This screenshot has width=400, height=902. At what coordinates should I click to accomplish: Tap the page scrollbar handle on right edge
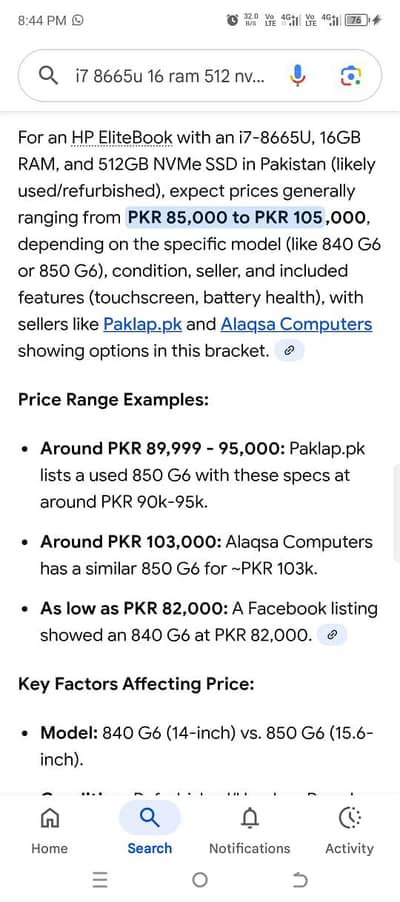click(397, 513)
